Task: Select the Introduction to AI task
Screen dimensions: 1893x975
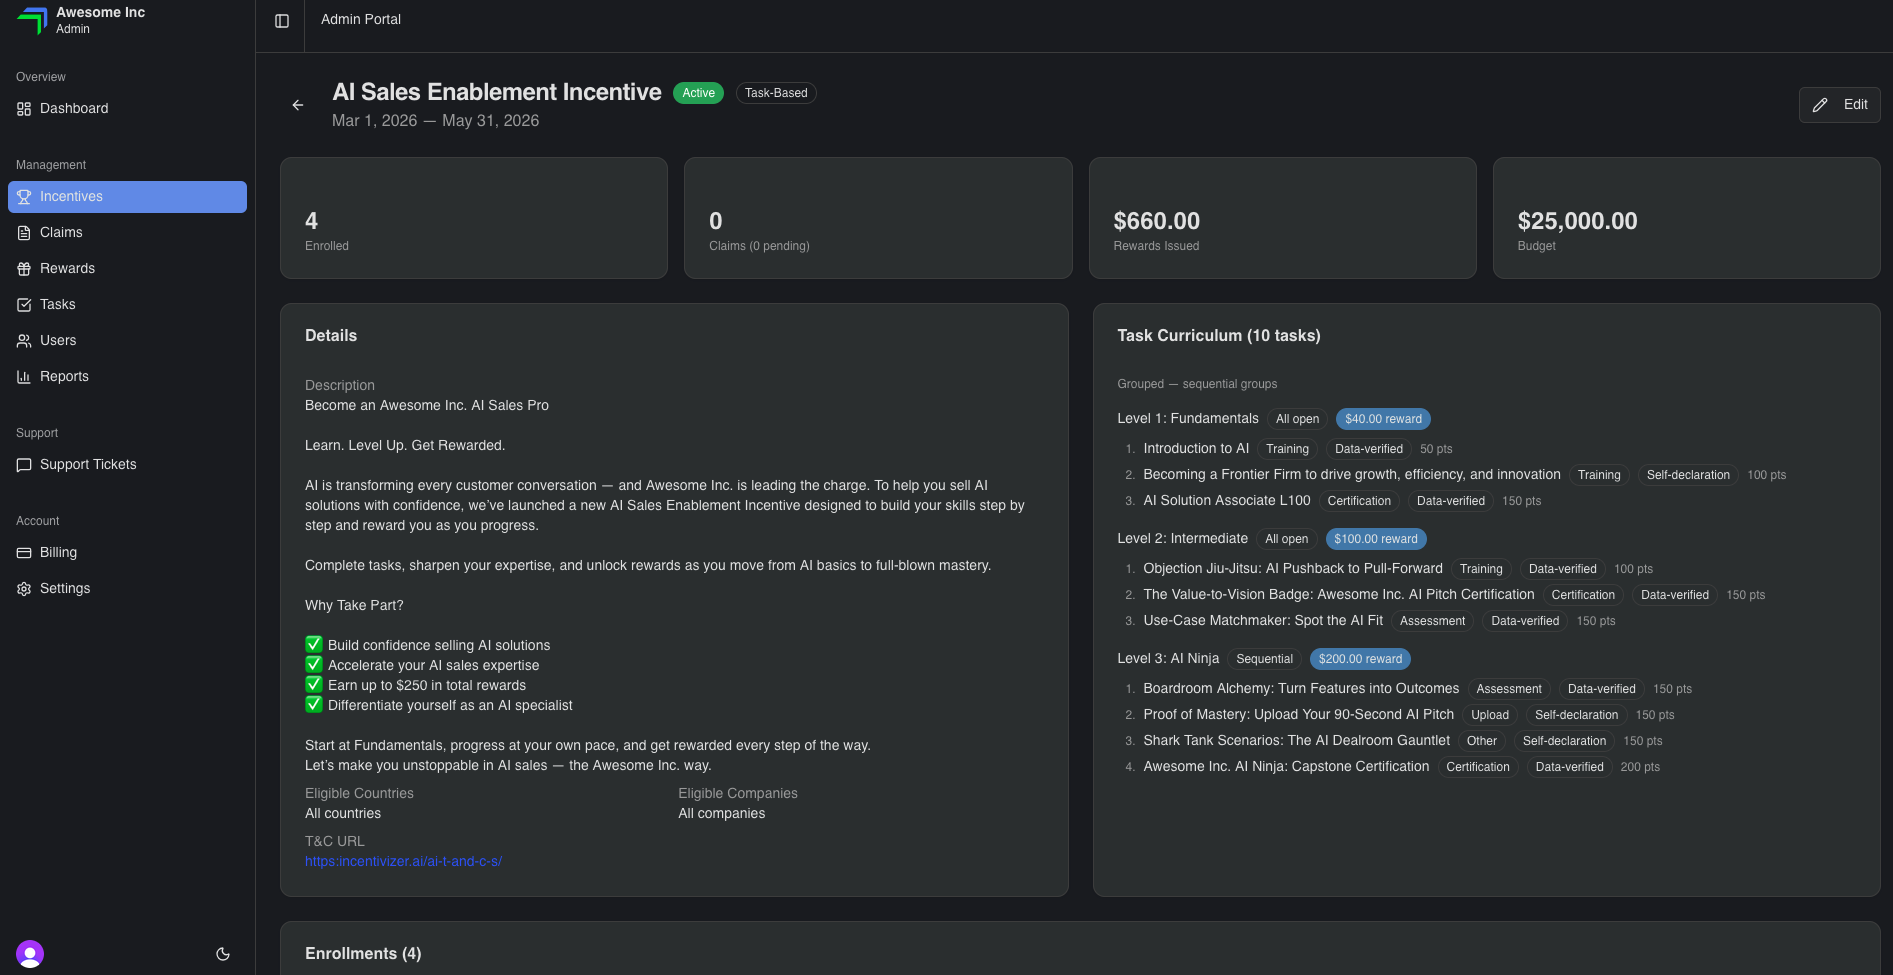Action: [x=1196, y=449]
